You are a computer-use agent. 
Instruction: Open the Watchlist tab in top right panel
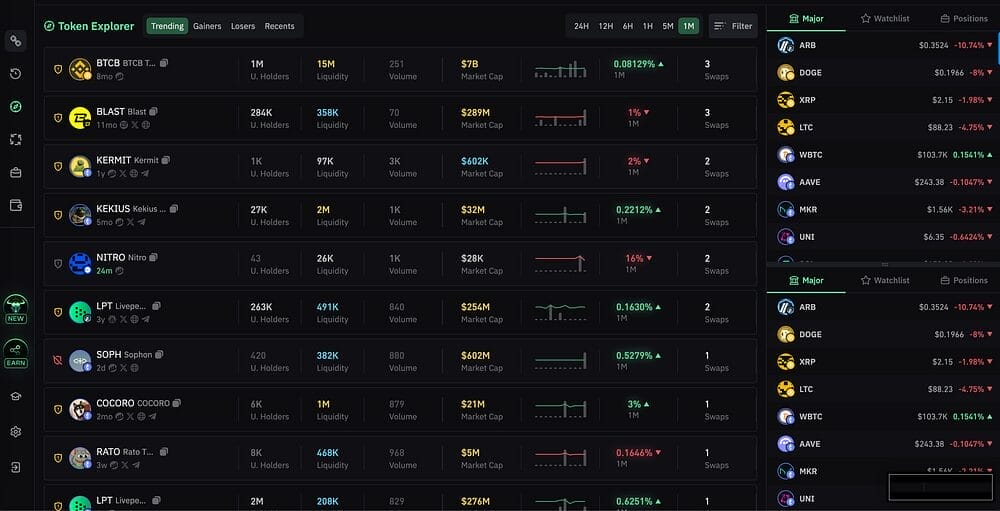885,18
